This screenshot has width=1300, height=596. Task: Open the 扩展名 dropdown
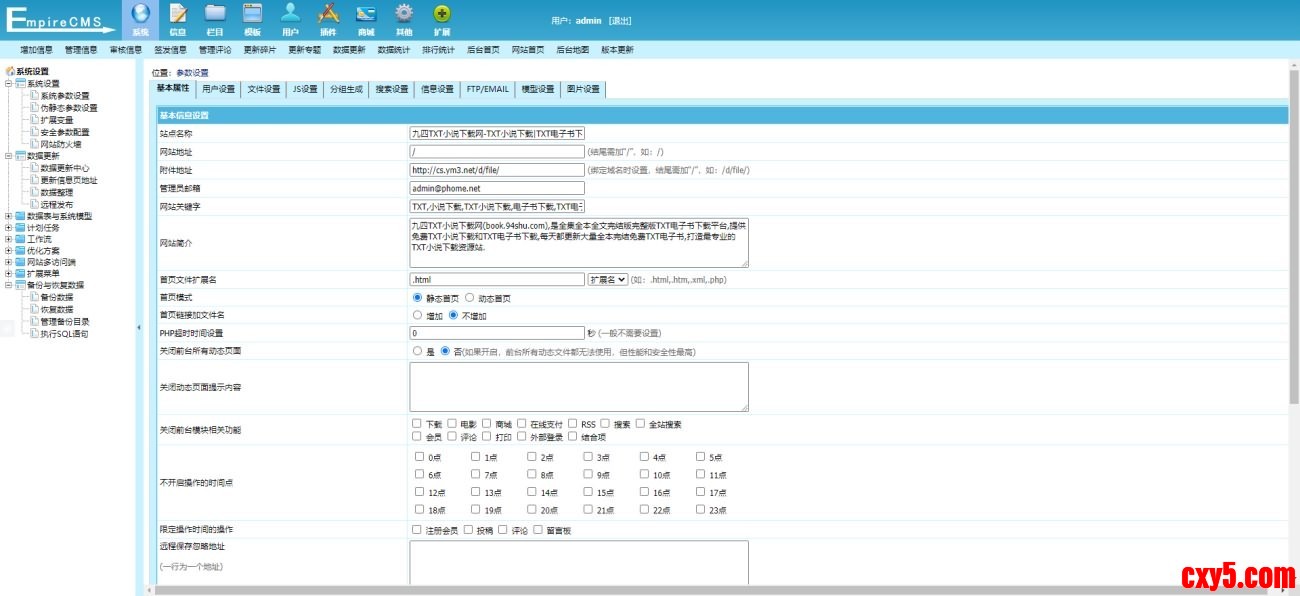[x=608, y=280]
